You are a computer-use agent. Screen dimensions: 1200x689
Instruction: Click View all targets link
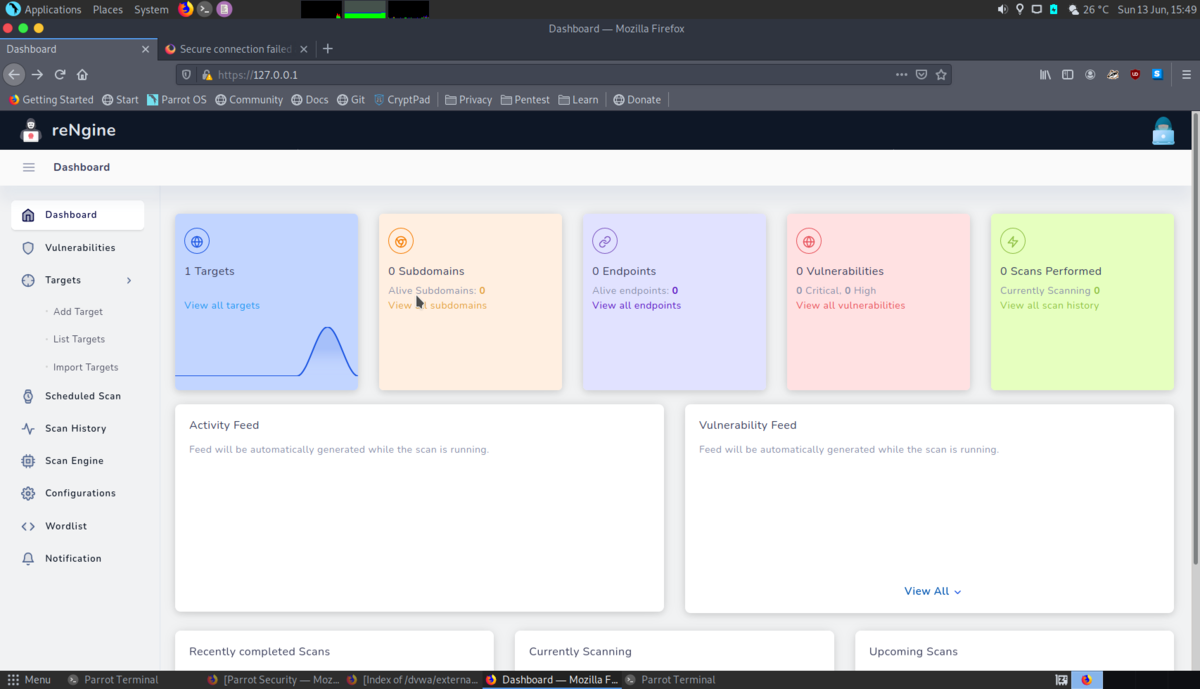tap(222, 305)
